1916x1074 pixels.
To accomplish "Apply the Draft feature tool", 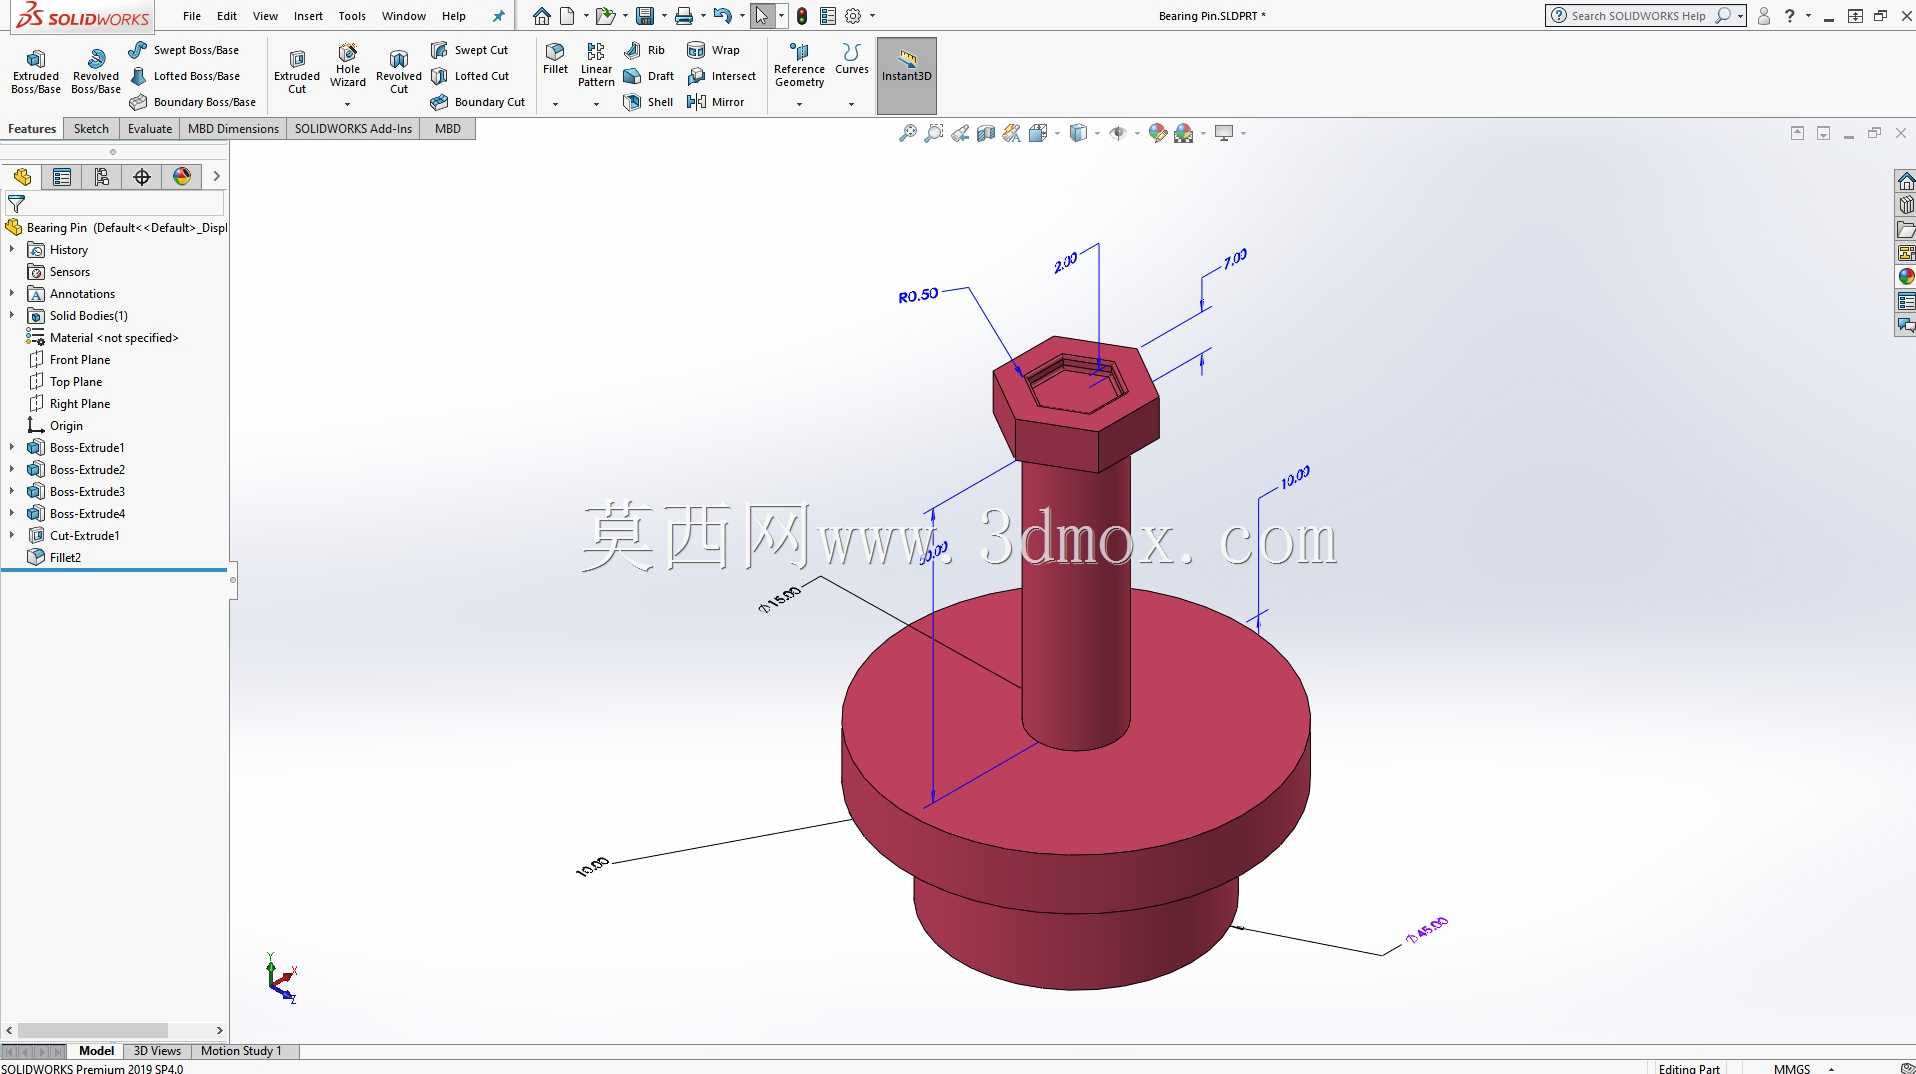I will point(648,76).
